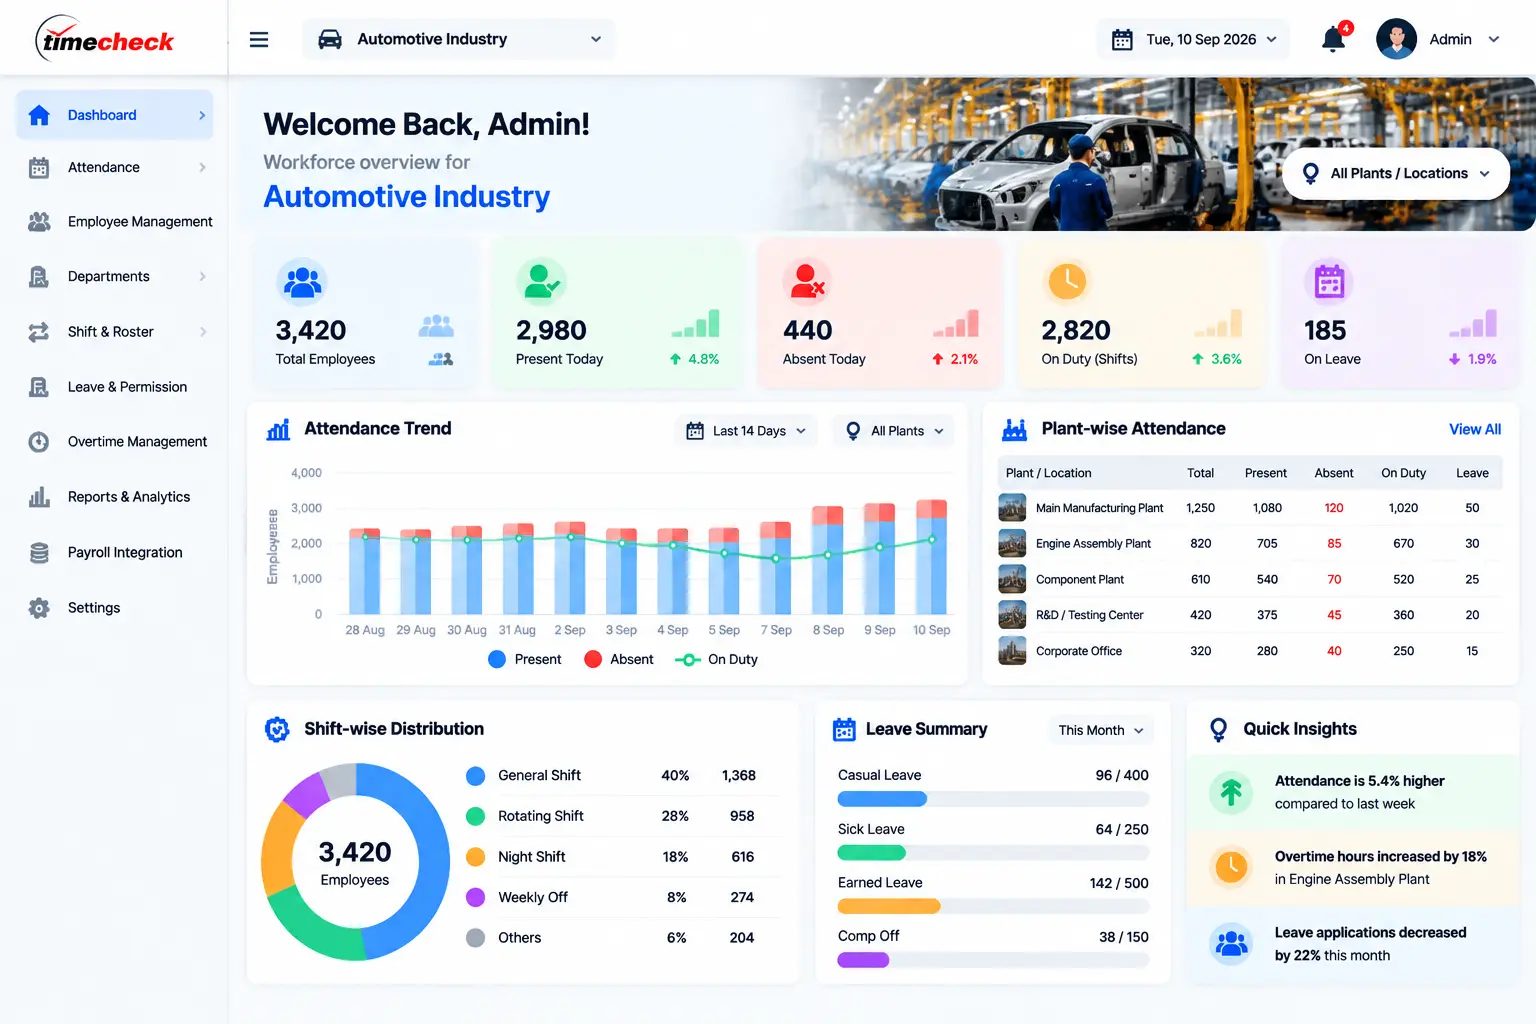Click the Quick Insights lightbulb icon
The width and height of the screenshot is (1536, 1024).
1218,729
